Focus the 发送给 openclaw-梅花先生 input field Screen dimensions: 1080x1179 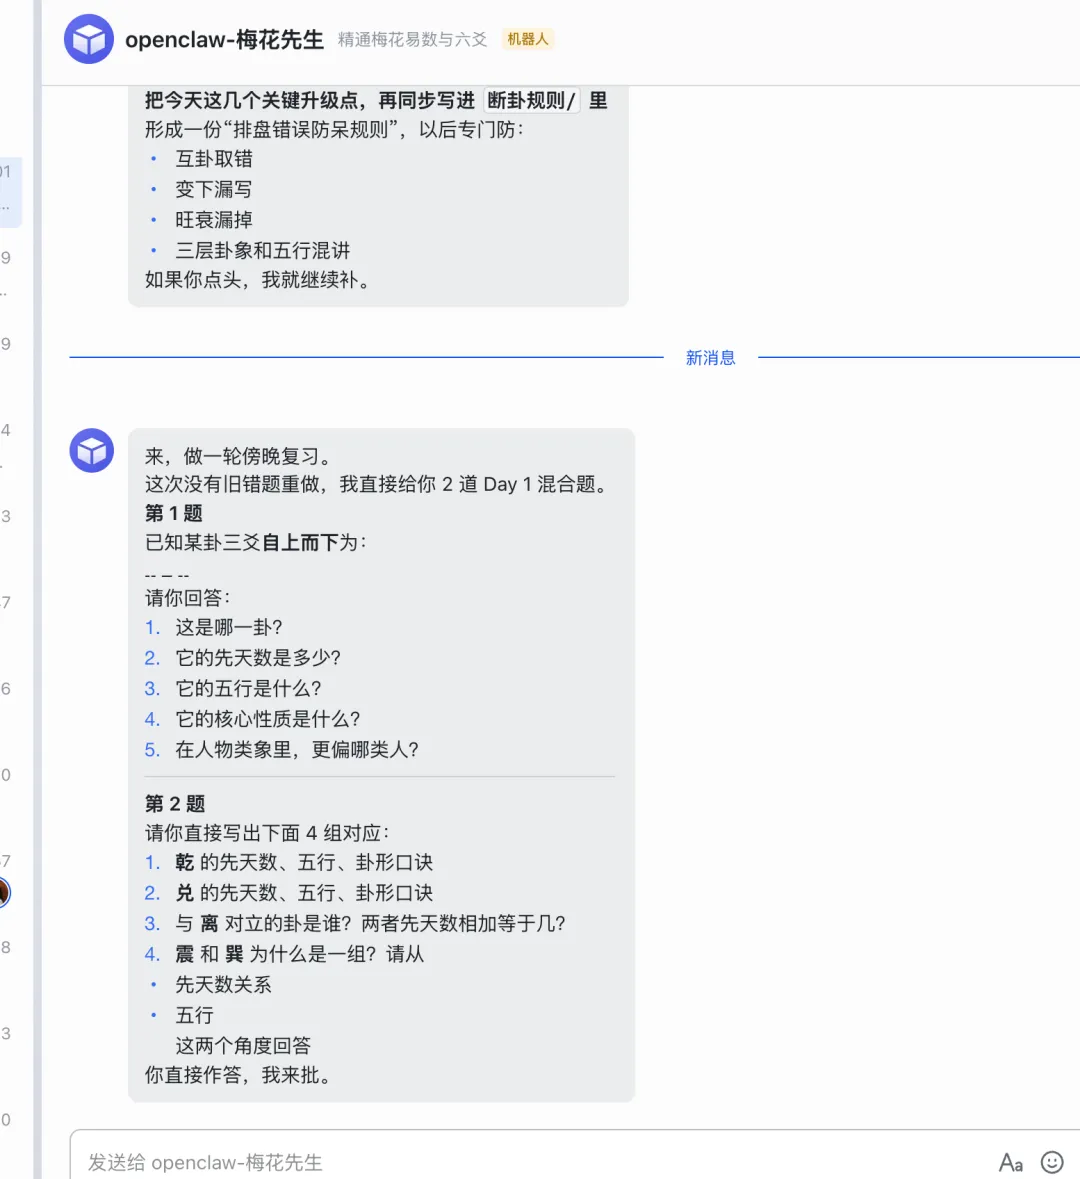pos(500,1162)
